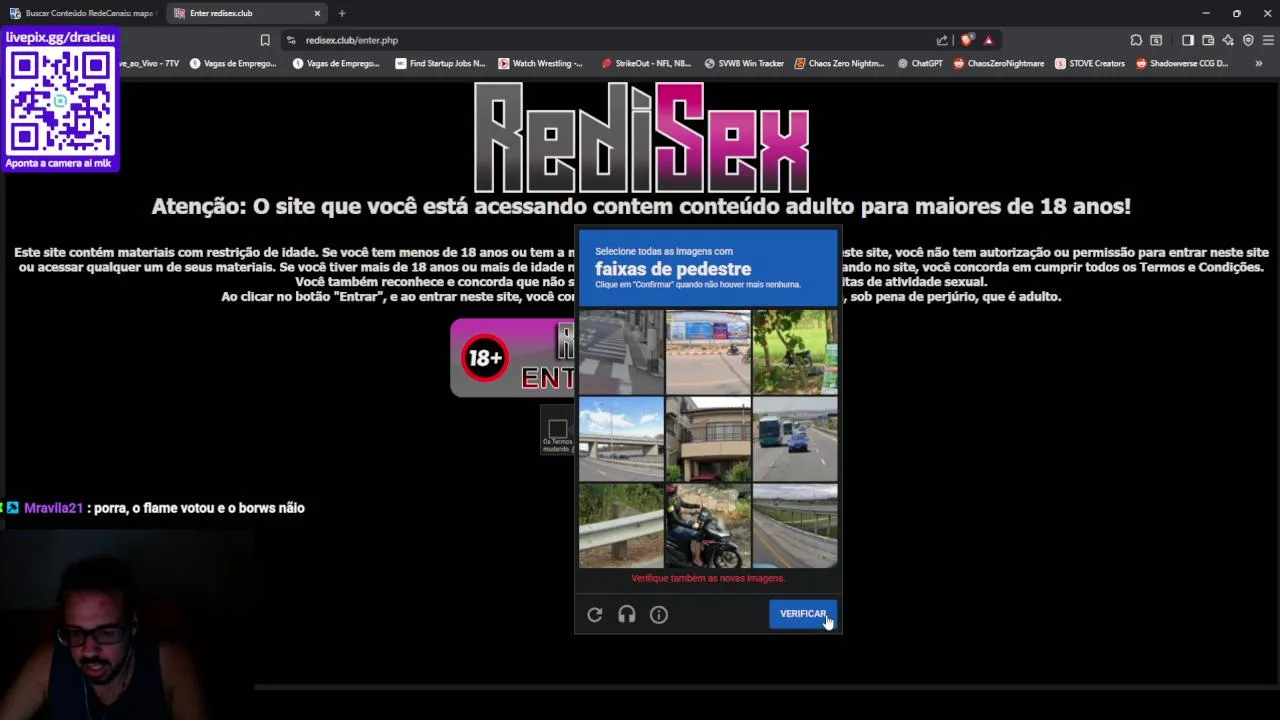Open Chaos Zero Nightm... bookmark
Screen dimensions: 1280x720
point(840,63)
